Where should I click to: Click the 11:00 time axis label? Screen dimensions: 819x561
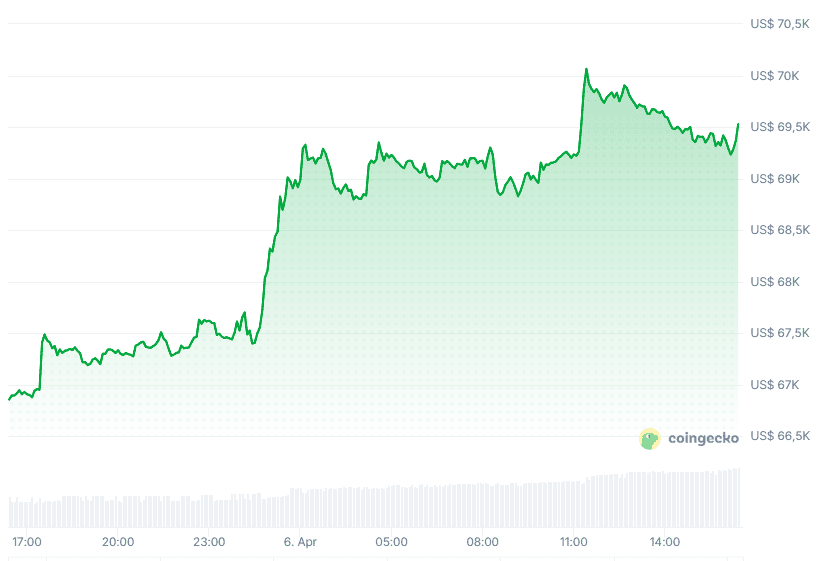(x=573, y=542)
